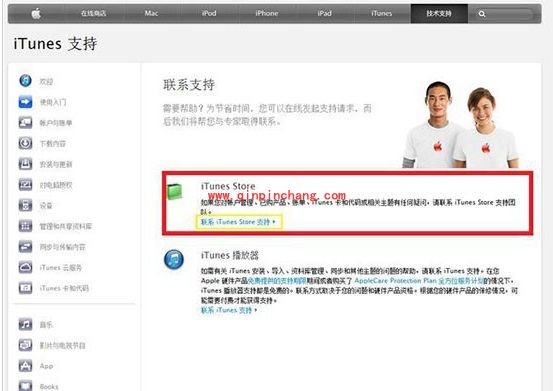Click the iTunes 云服务 cloud icon

pos(25,267)
